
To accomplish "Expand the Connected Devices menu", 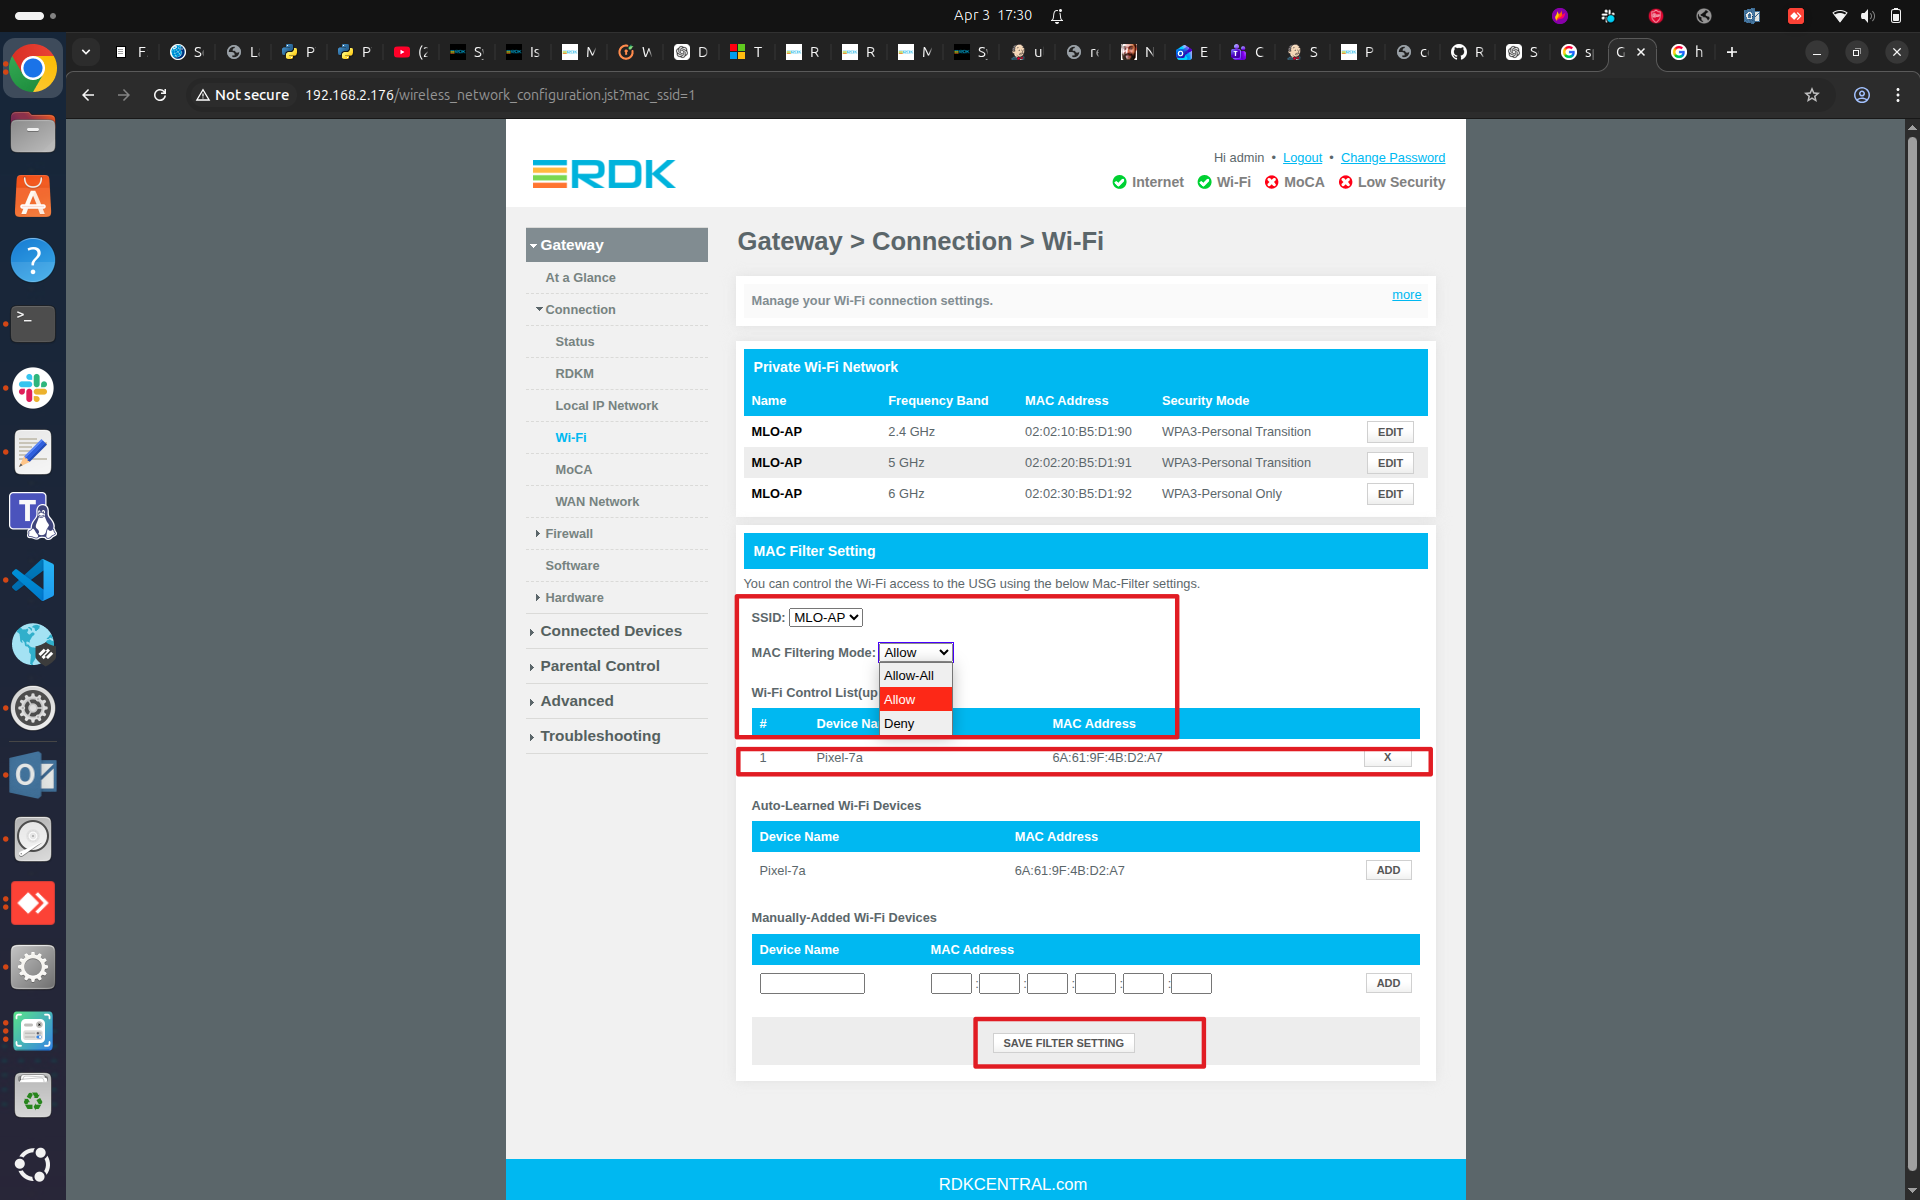I will pyautogui.click(x=610, y=631).
